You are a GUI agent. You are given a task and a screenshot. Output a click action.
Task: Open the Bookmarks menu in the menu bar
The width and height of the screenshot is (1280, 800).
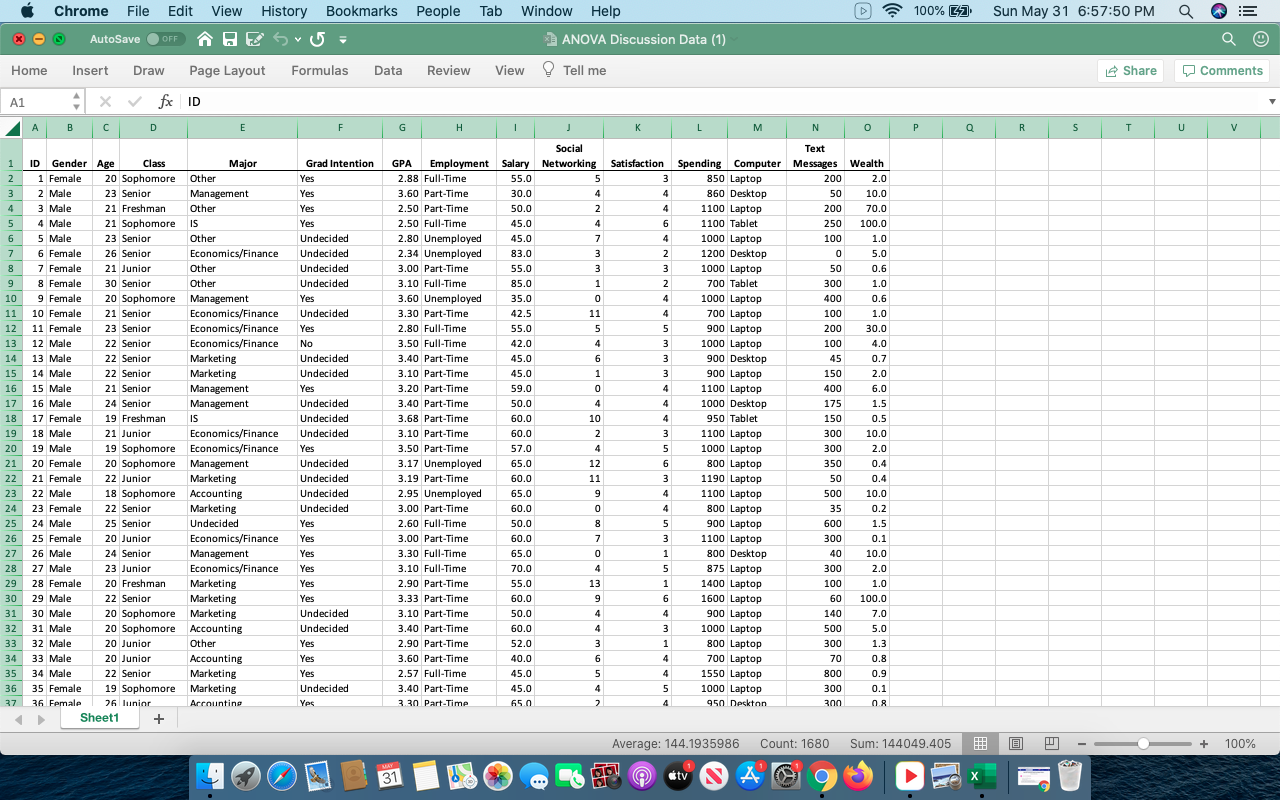click(361, 11)
